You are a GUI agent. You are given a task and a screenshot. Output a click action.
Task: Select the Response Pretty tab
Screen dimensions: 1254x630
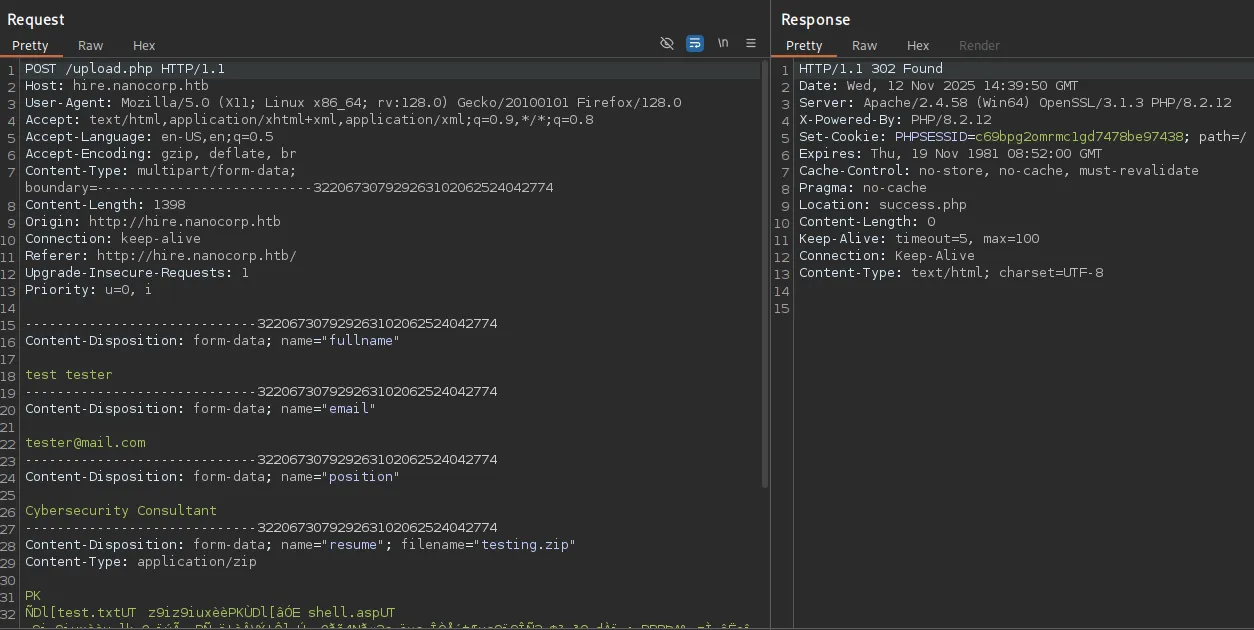[x=804, y=45]
